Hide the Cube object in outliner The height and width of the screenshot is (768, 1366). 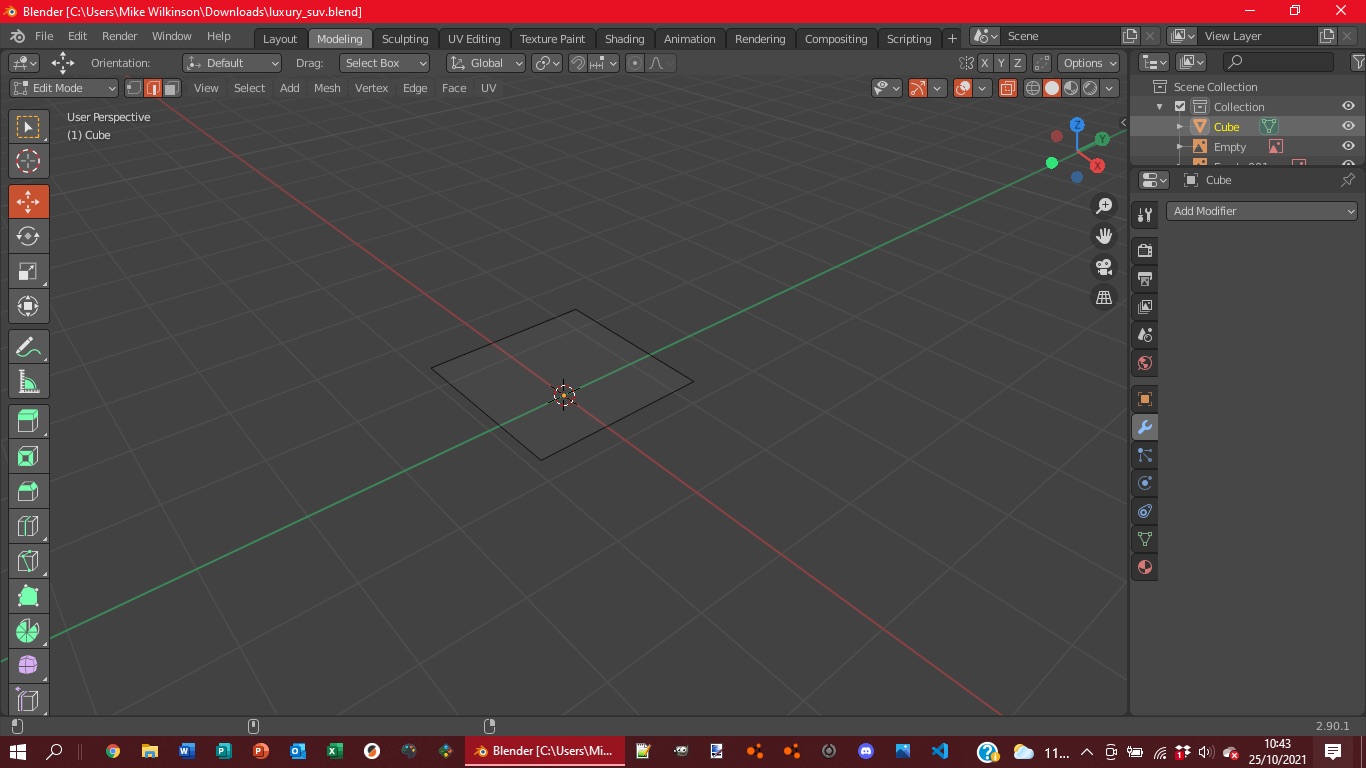pyautogui.click(x=1348, y=127)
